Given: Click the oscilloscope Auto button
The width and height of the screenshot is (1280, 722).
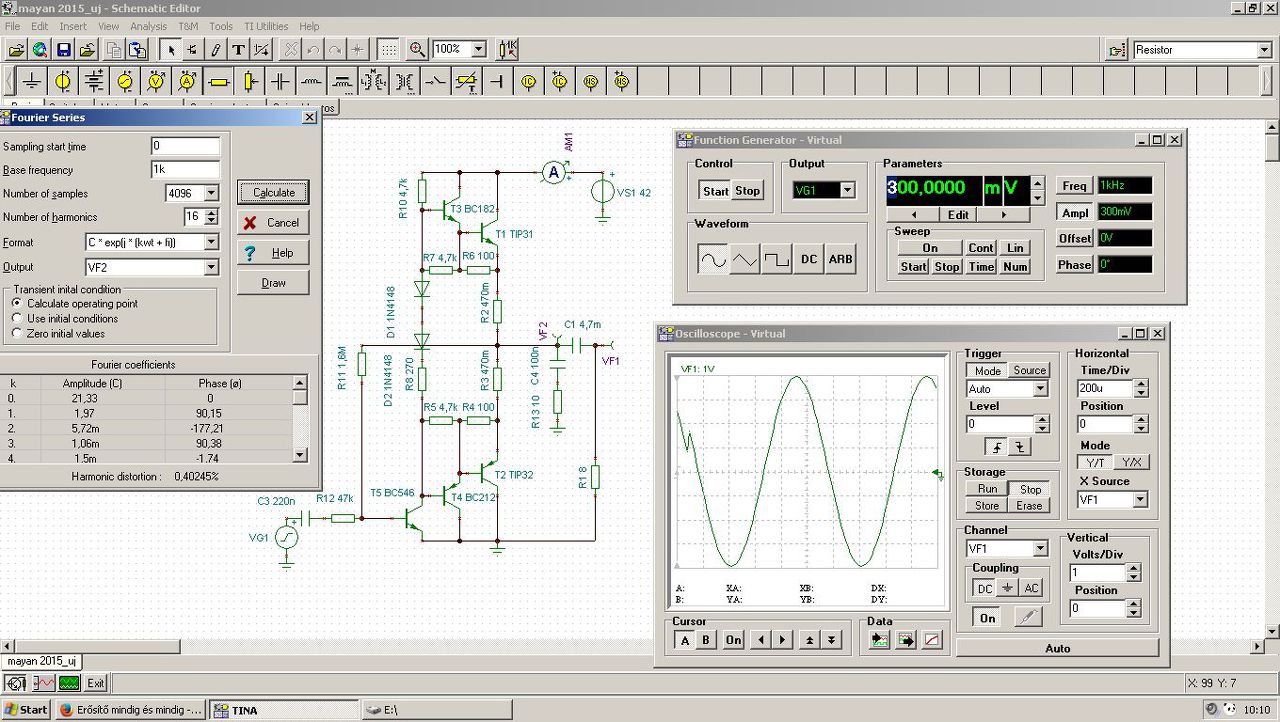Looking at the screenshot, I should pos(1057,648).
